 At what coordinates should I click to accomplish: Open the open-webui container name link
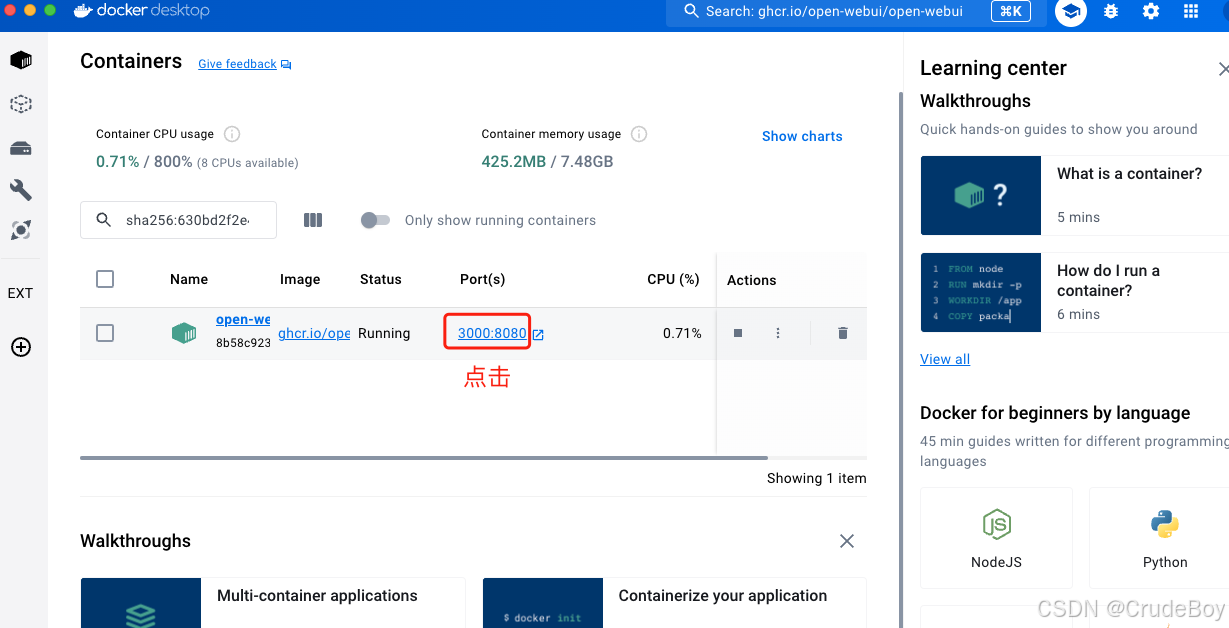tap(243, 320)
